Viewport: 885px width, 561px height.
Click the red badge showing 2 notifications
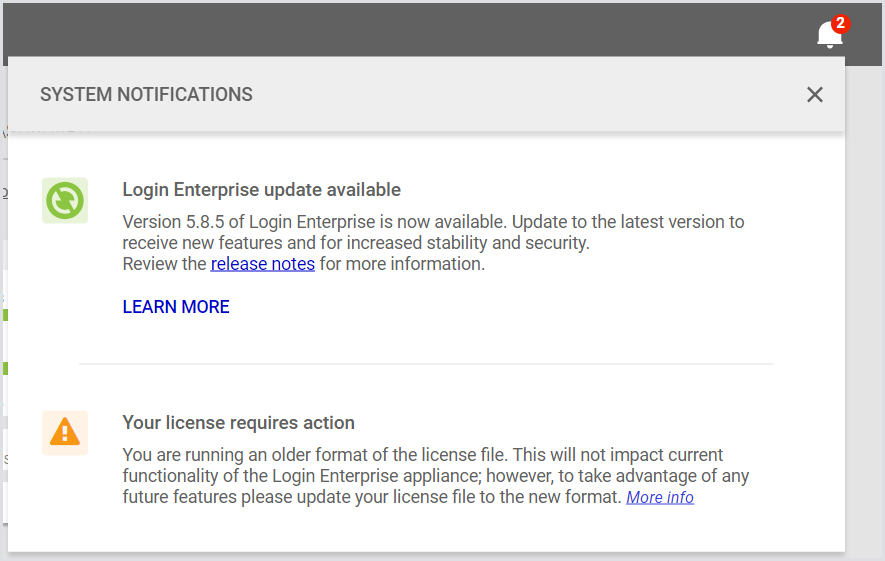tap(840, 23)
